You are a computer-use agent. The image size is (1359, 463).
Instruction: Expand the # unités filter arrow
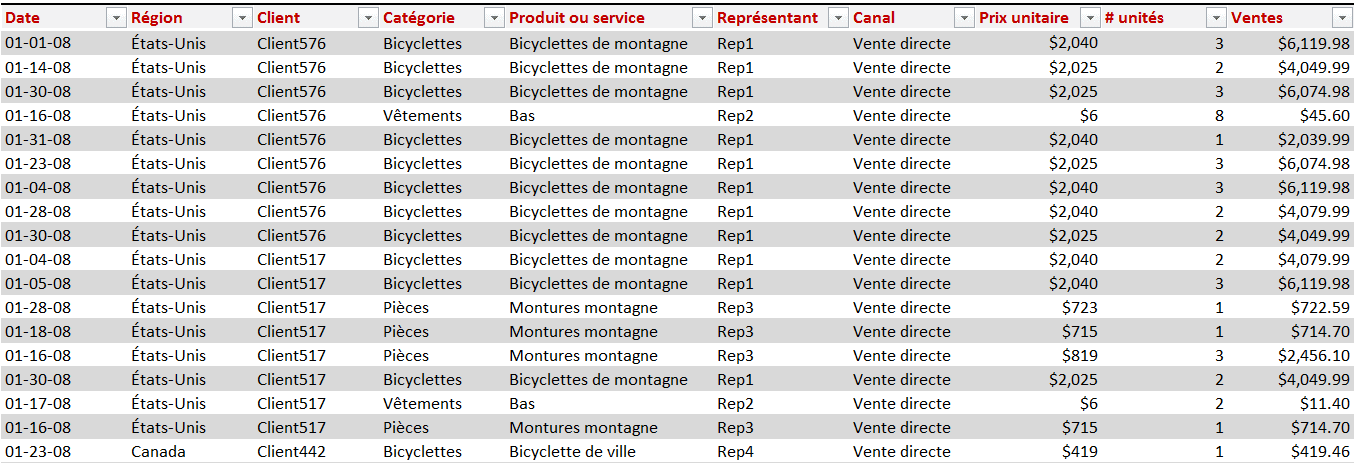pyautogui.click(x=1216, y=18)
